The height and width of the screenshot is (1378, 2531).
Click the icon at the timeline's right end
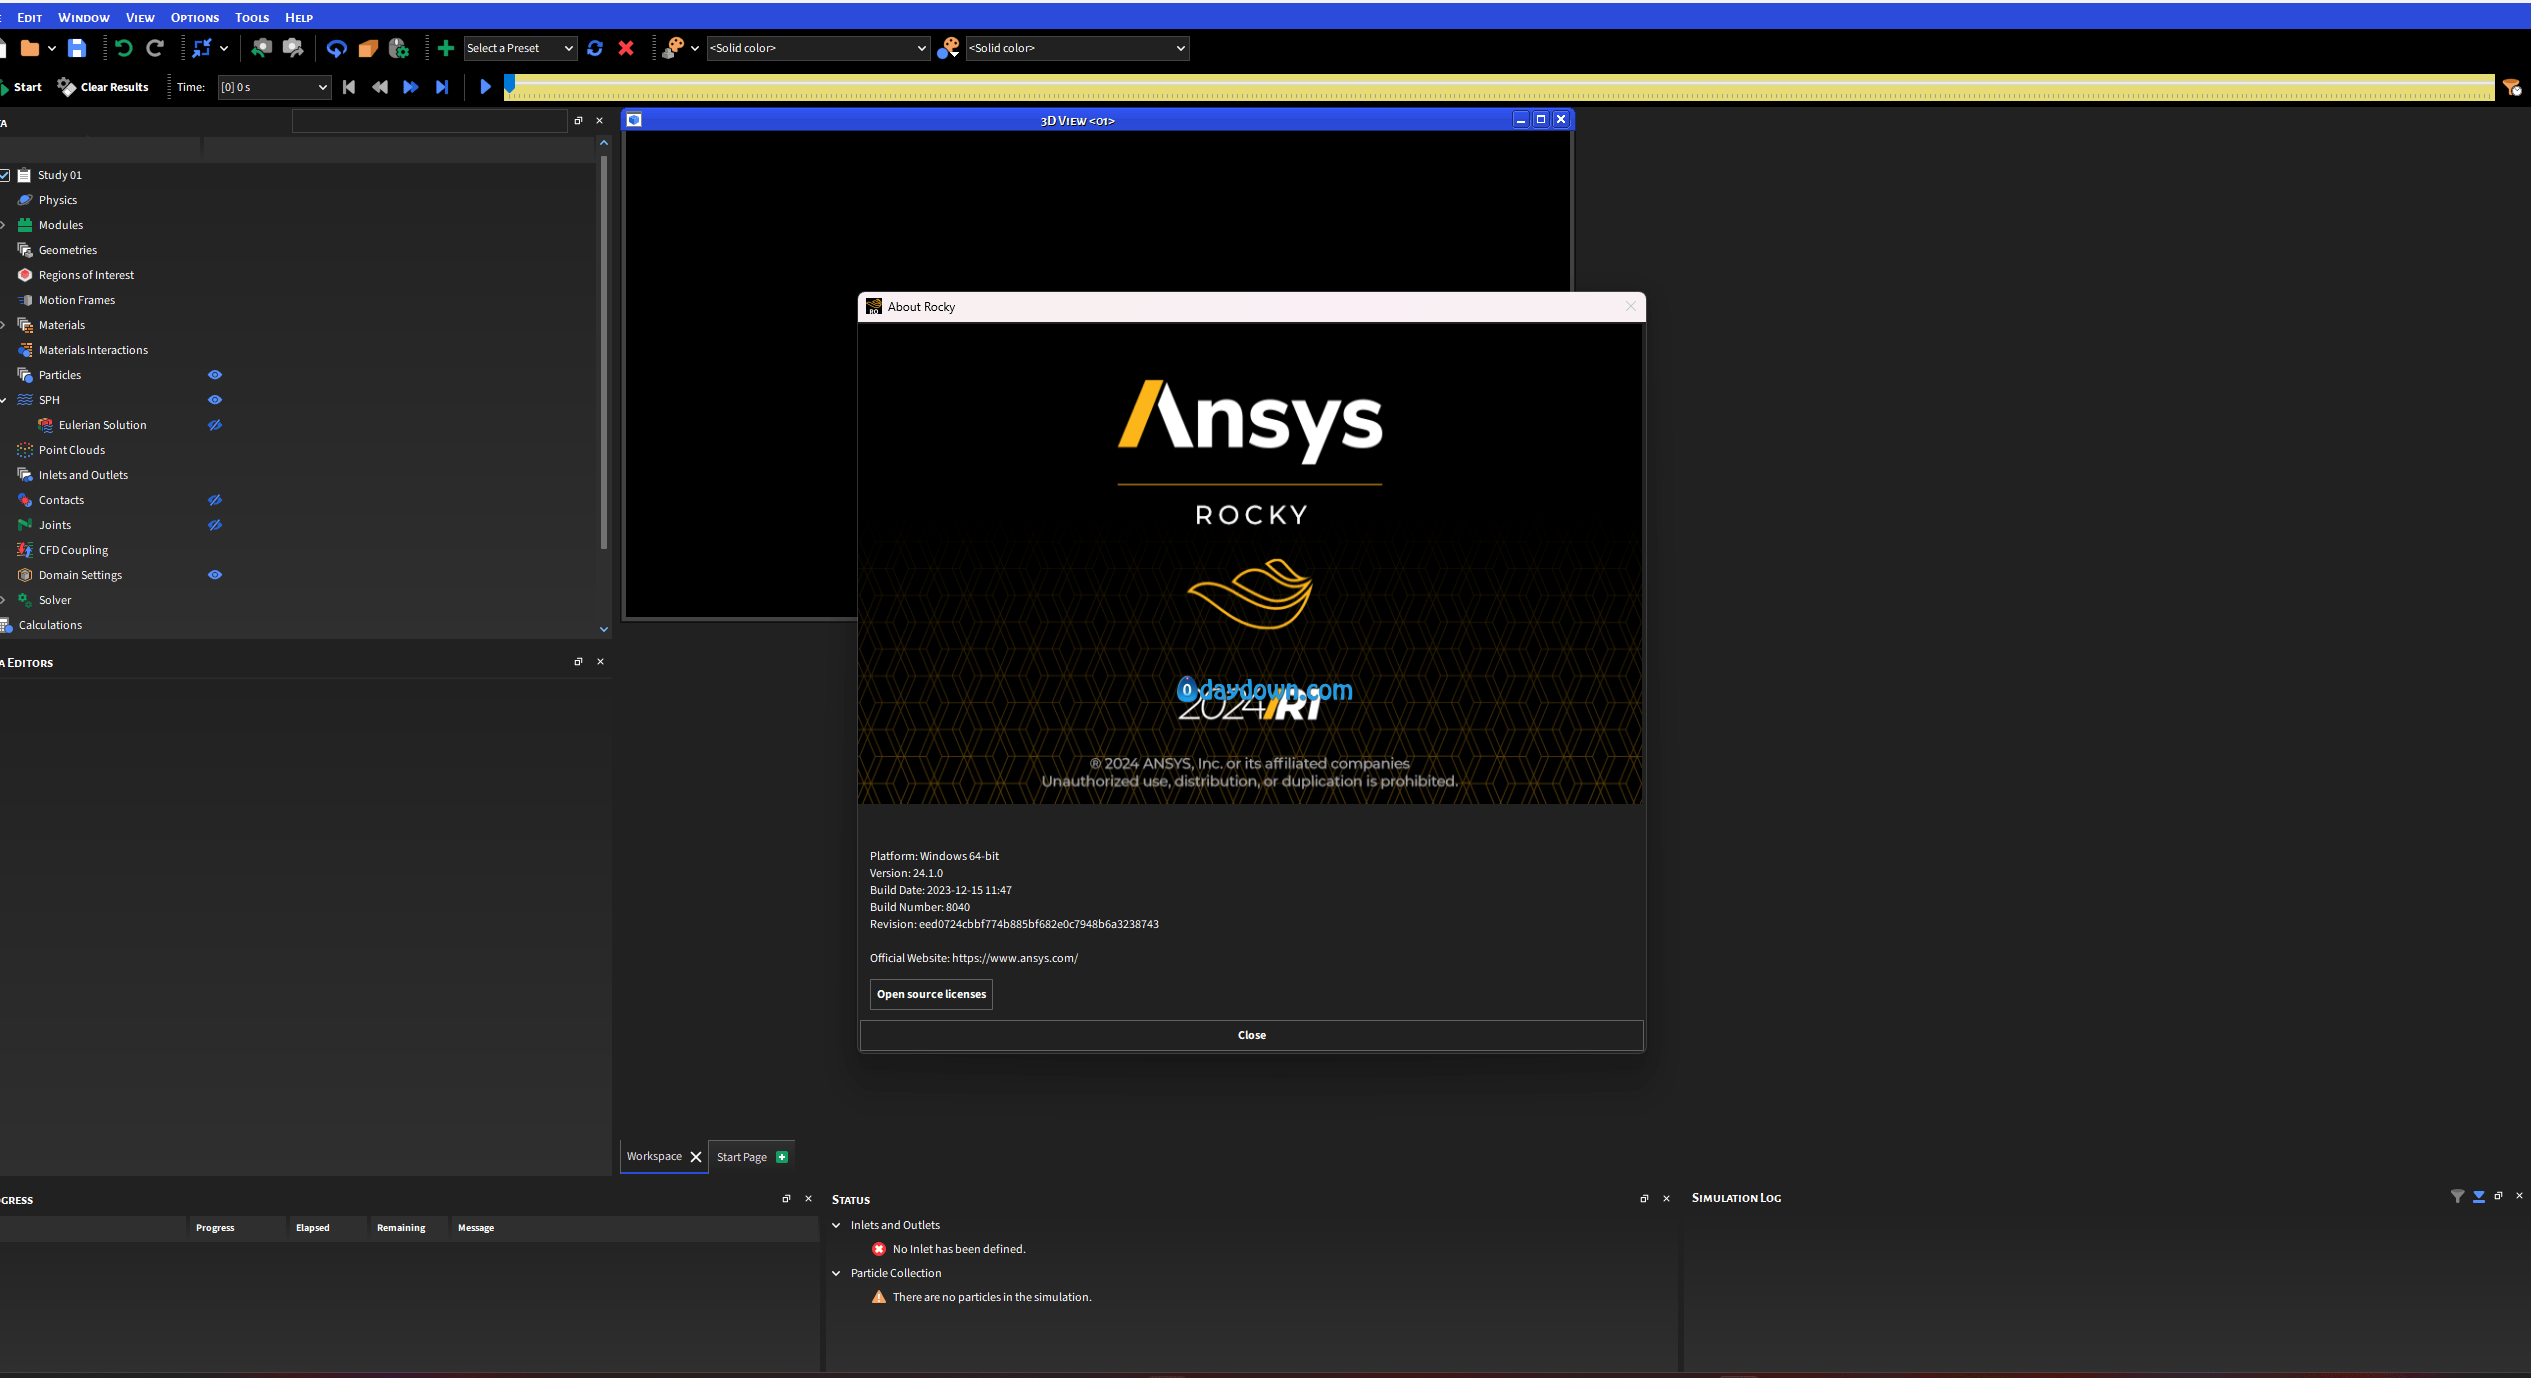(2512, 87)
